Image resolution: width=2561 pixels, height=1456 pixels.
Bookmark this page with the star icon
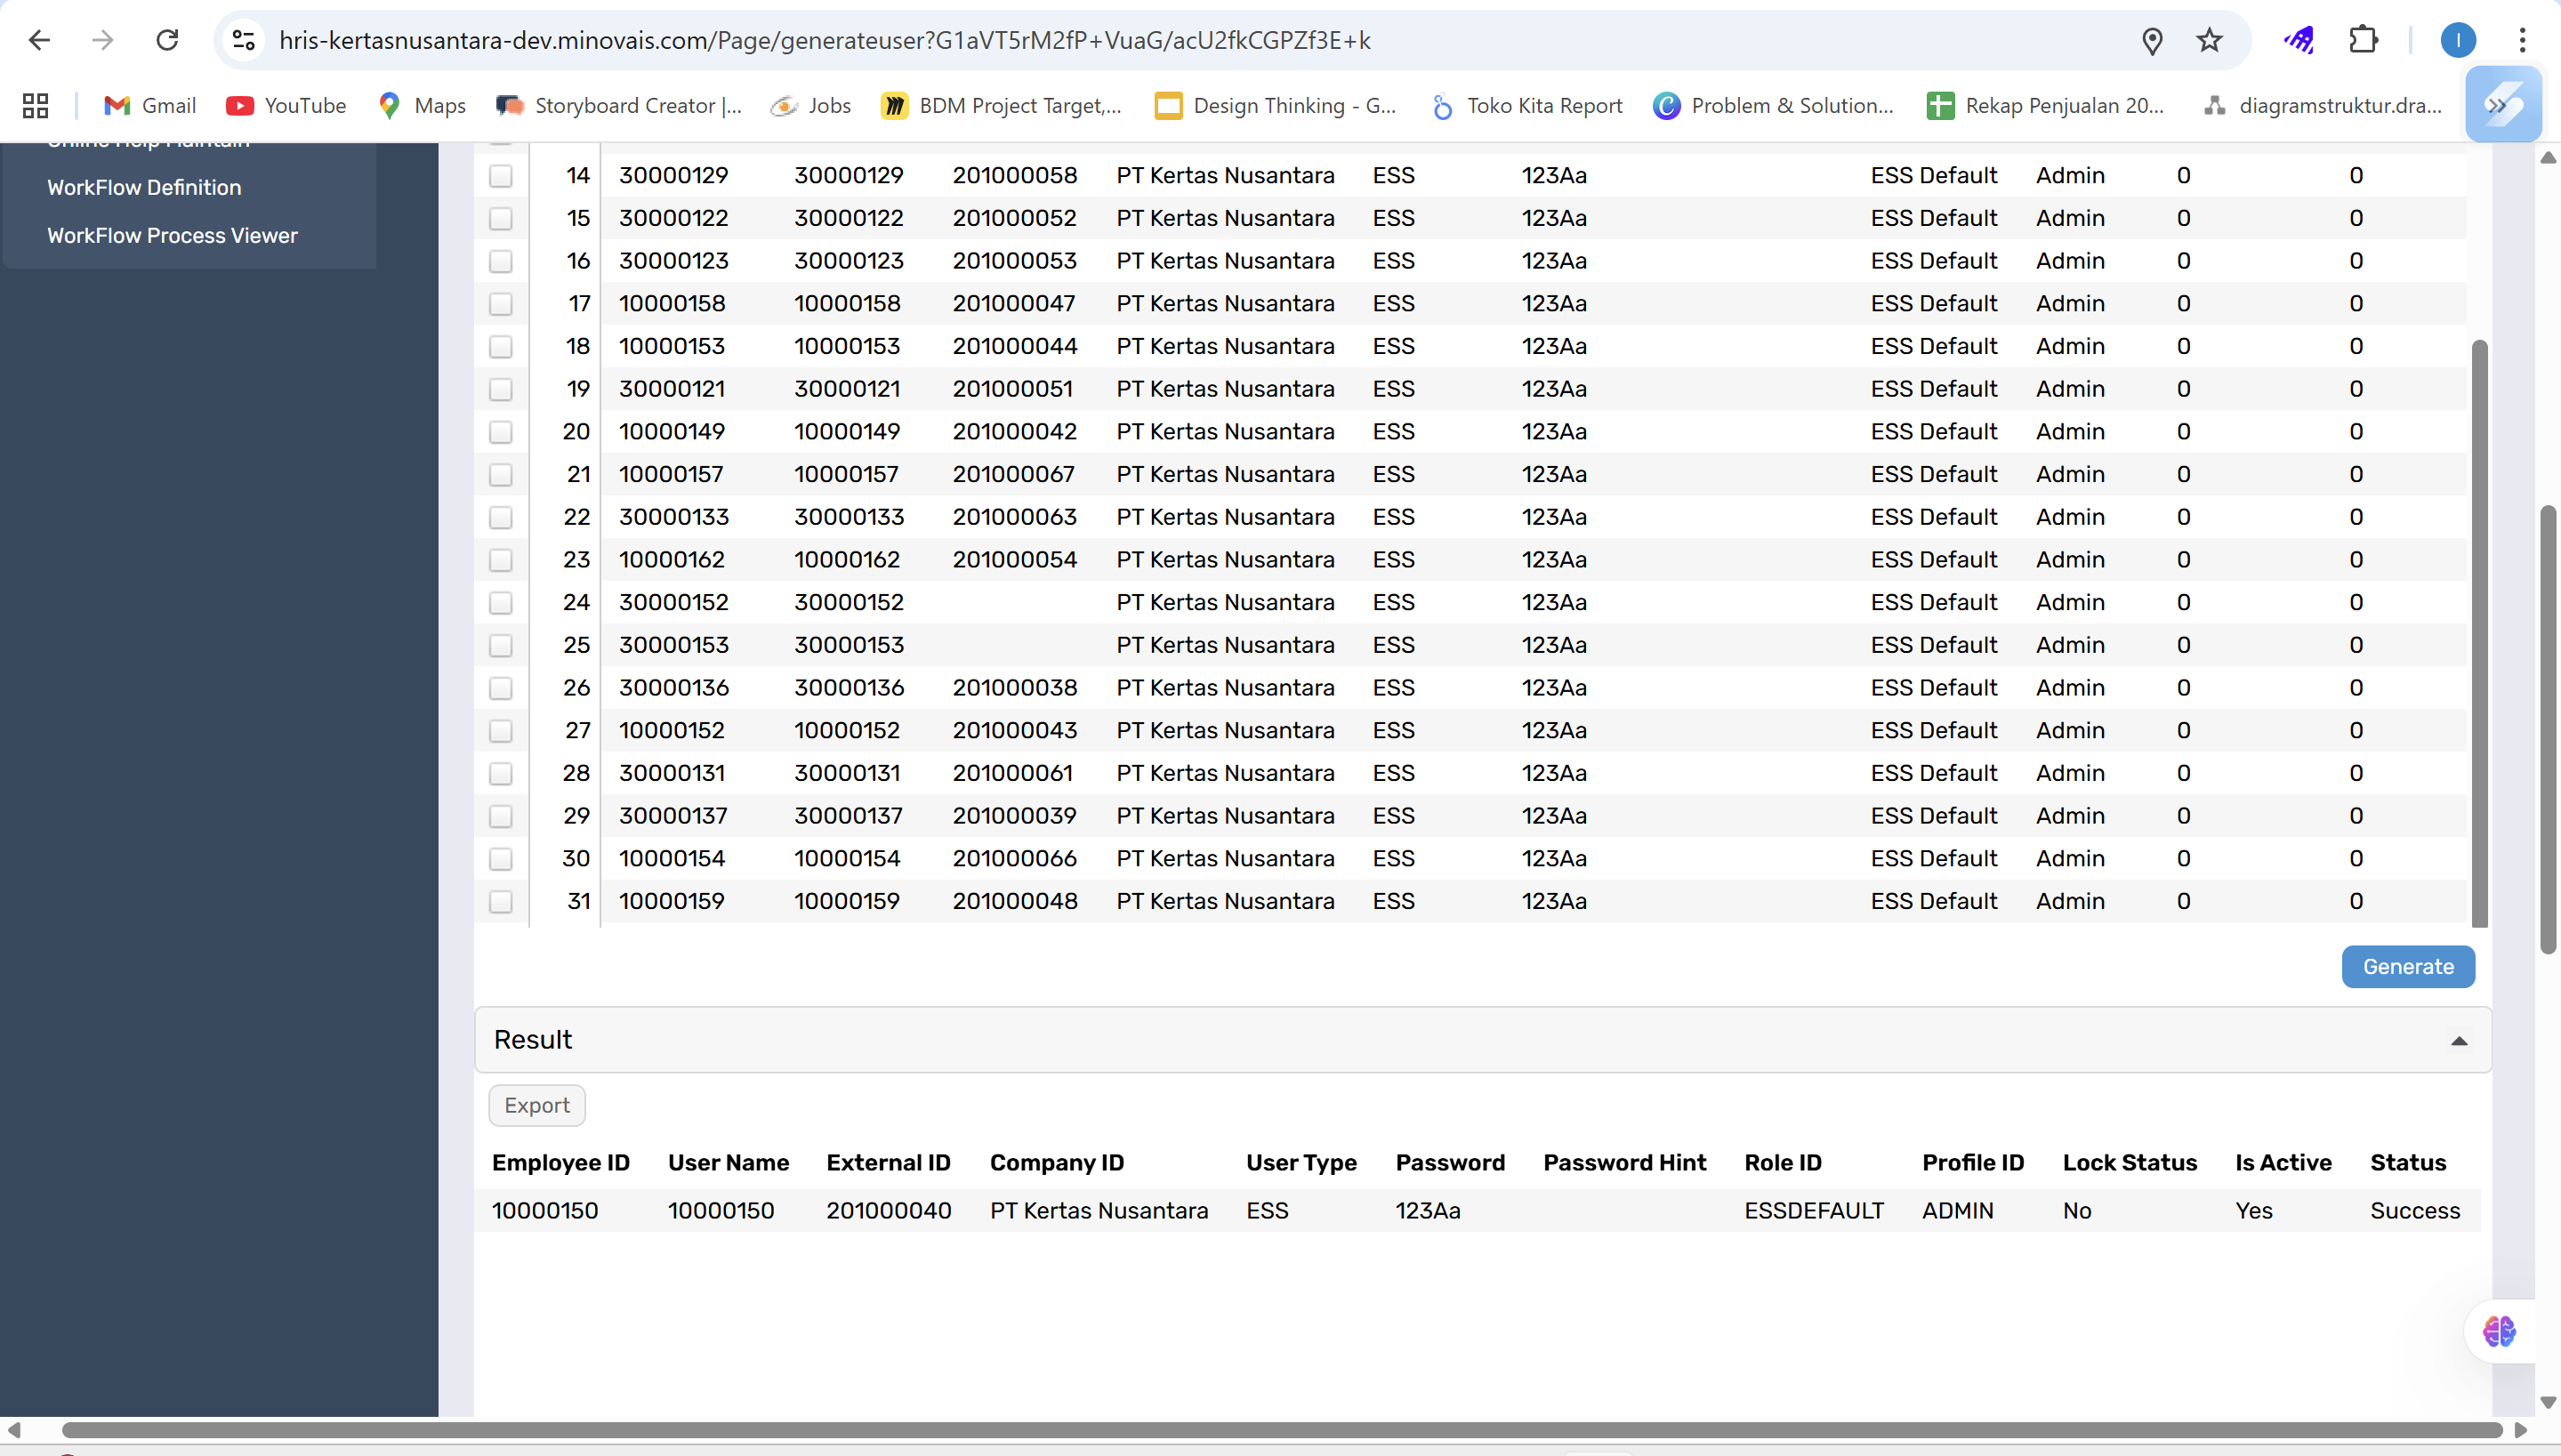2209,40
